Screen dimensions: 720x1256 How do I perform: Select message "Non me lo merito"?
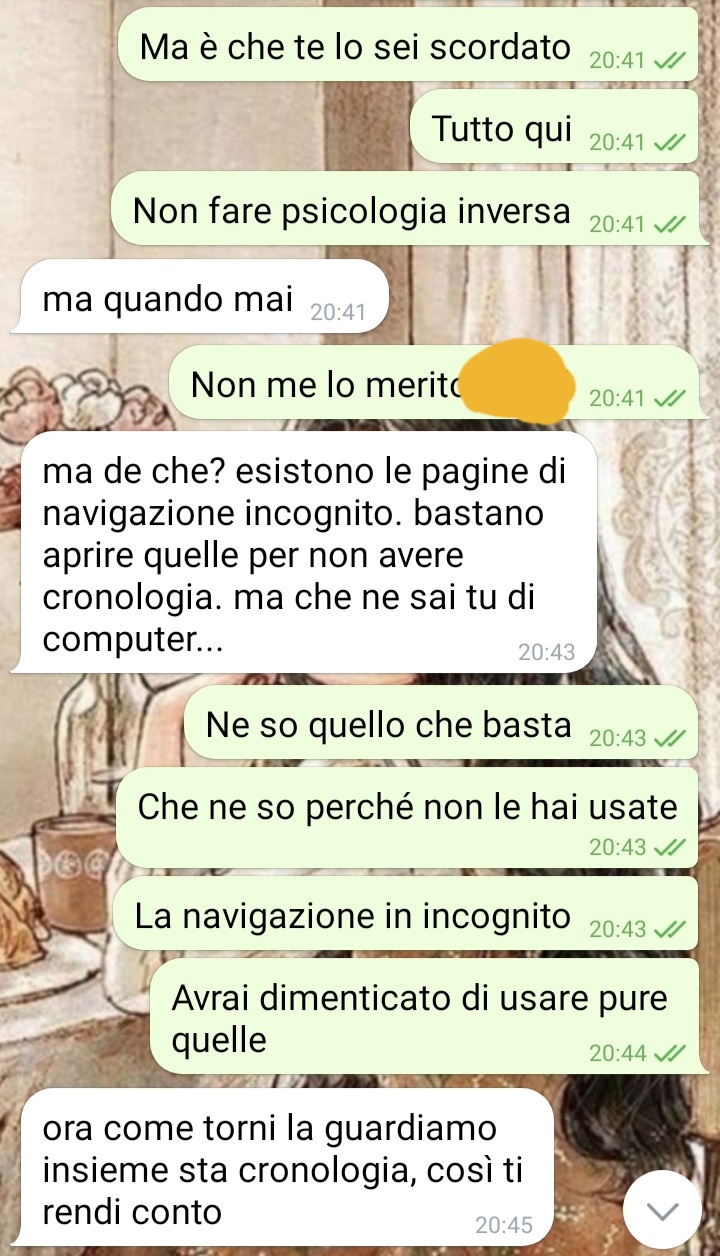433,382
